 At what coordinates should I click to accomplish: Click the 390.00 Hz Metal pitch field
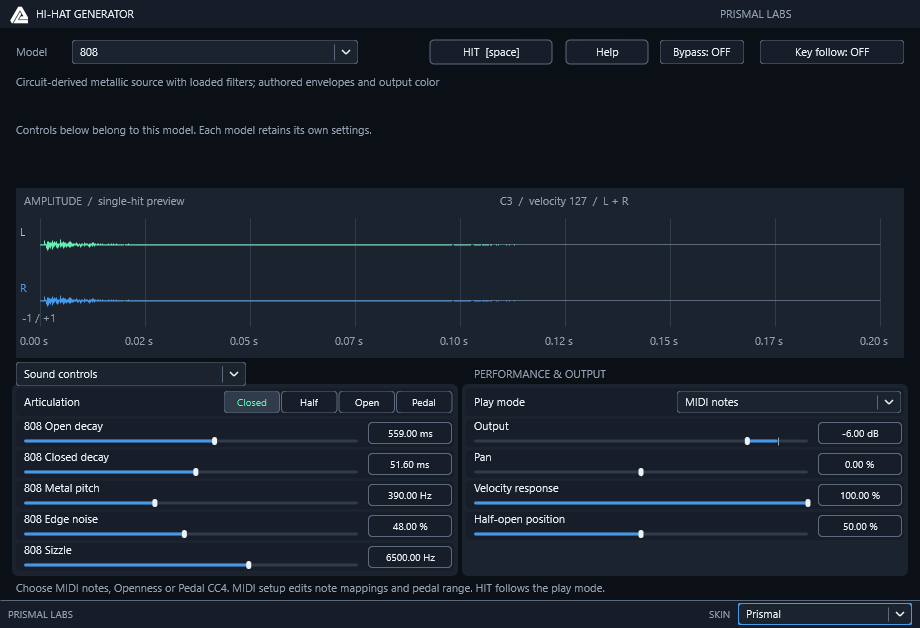410,496
